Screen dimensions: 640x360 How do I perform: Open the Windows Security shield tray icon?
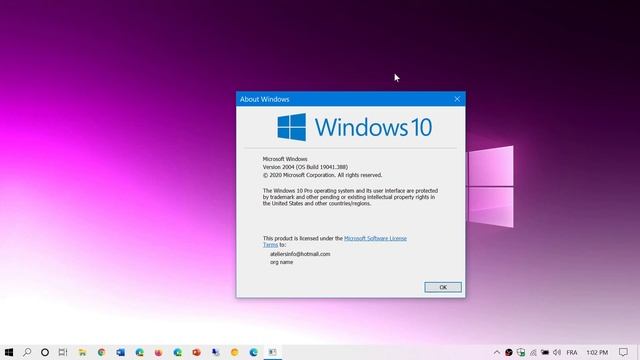pos(521,352)
